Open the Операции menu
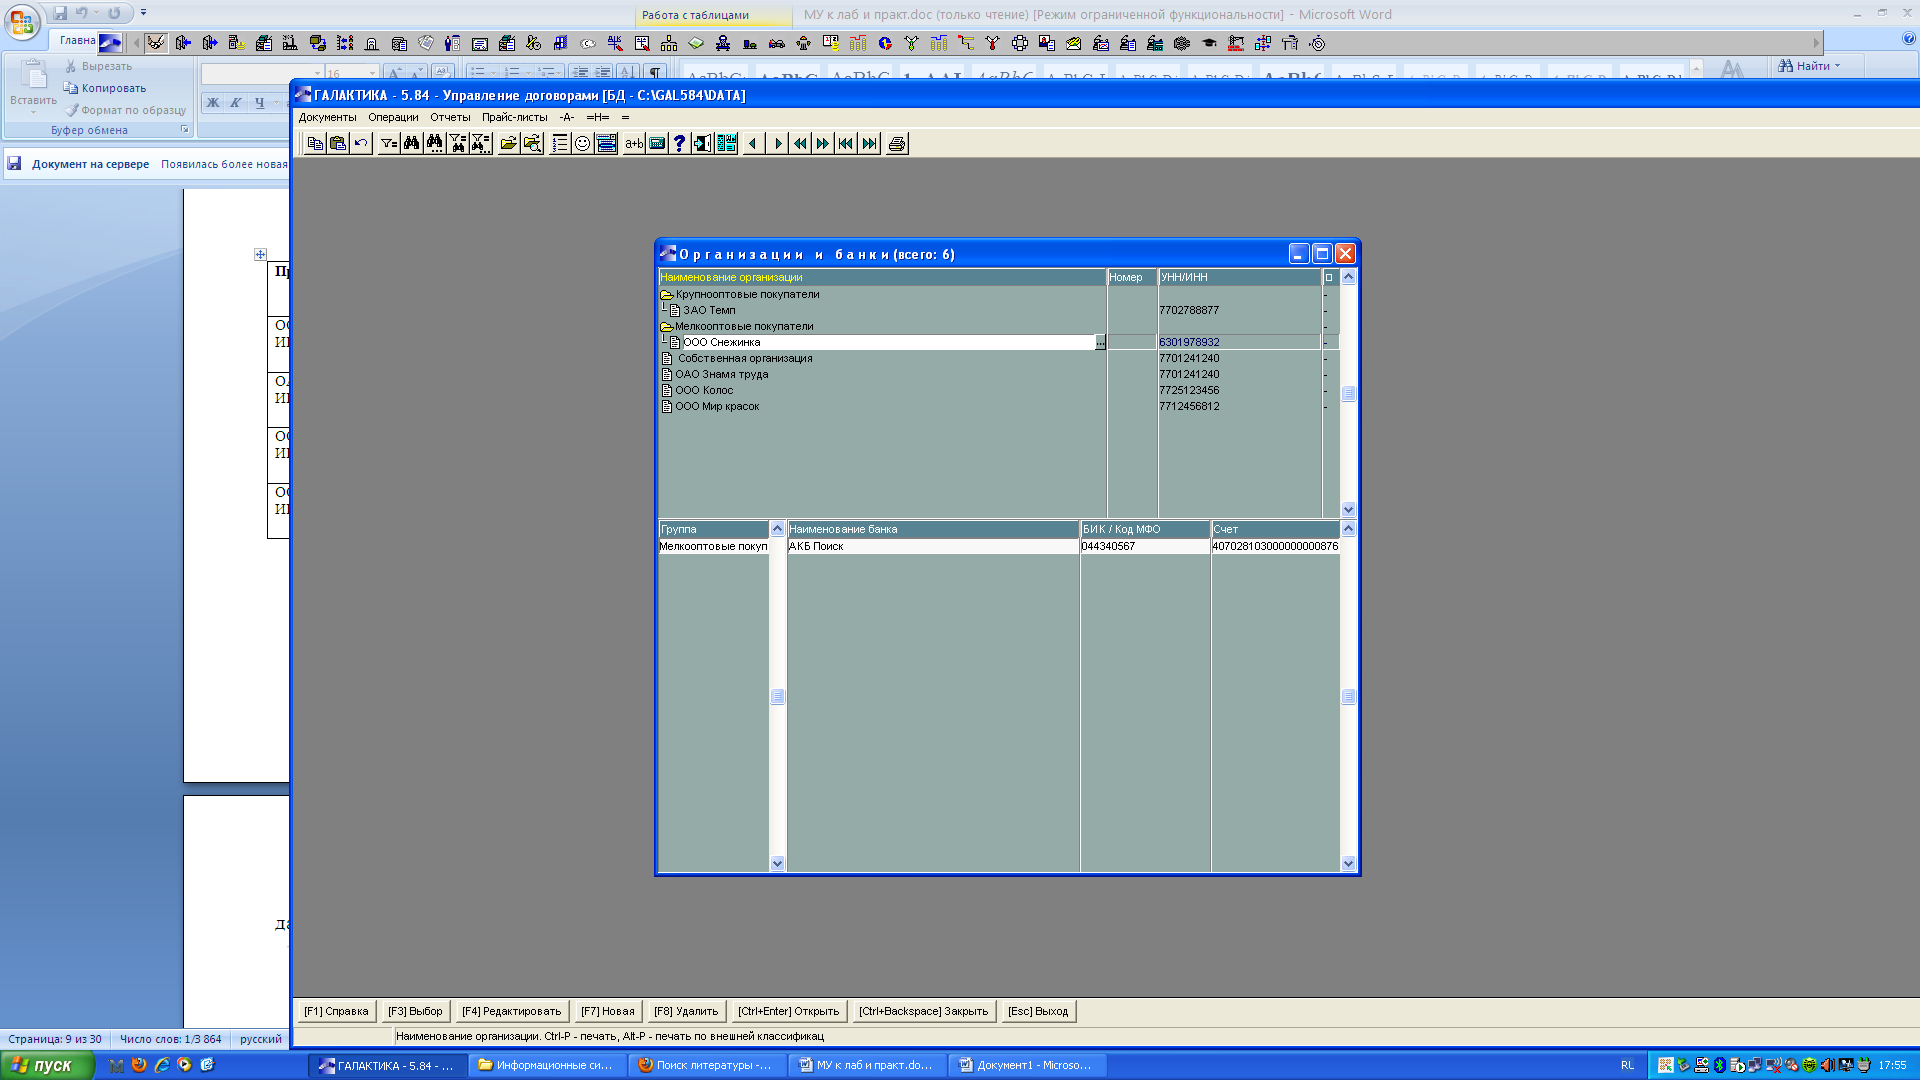 (x=393, y=117)
